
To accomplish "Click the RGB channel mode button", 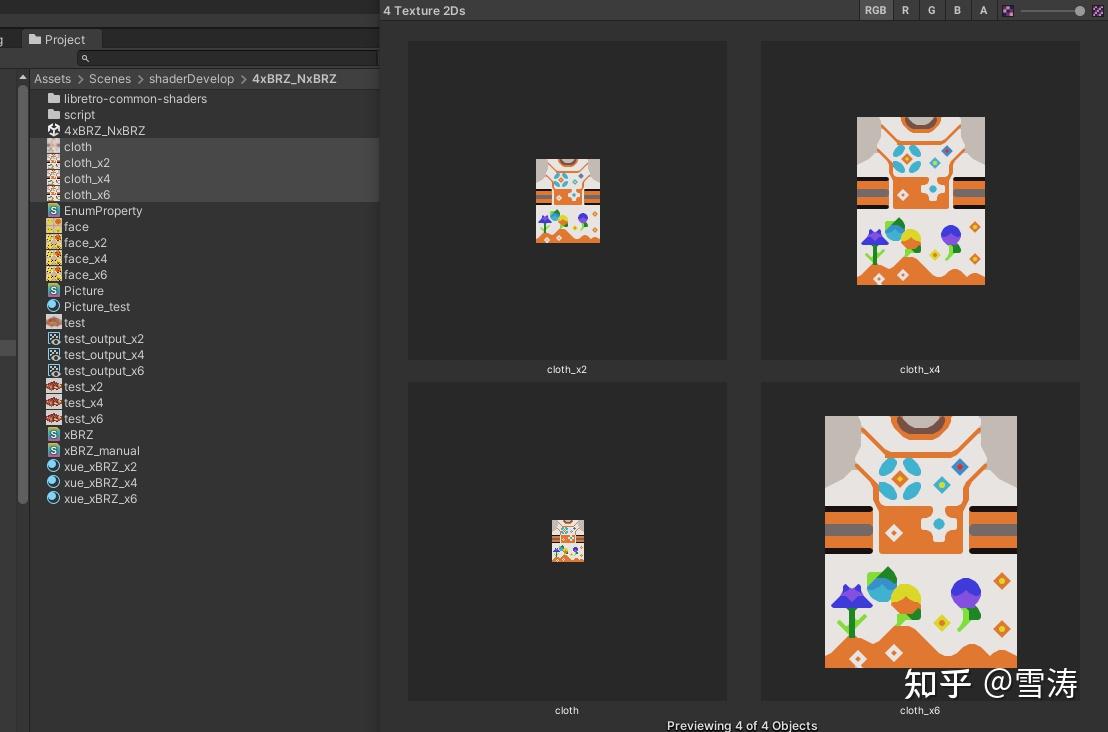I will tap(875, 10).
